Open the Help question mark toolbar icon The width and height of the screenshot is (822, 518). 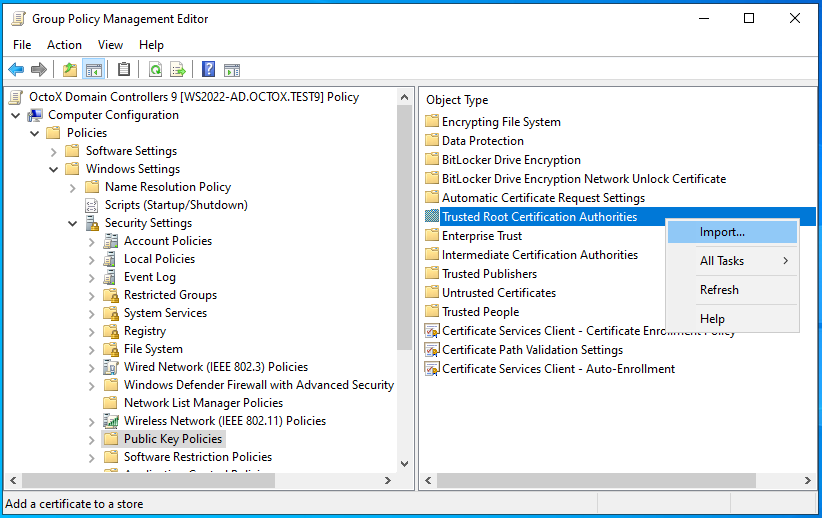click(x=209, y=69)
